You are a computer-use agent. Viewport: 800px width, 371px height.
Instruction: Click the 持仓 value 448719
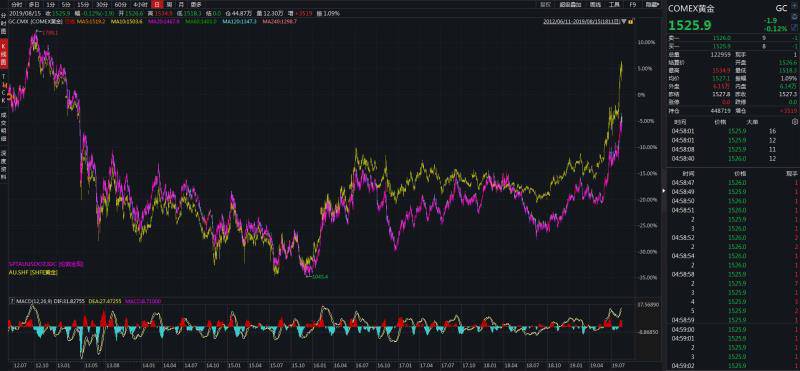pyautogui.click(x=721, y=110)
